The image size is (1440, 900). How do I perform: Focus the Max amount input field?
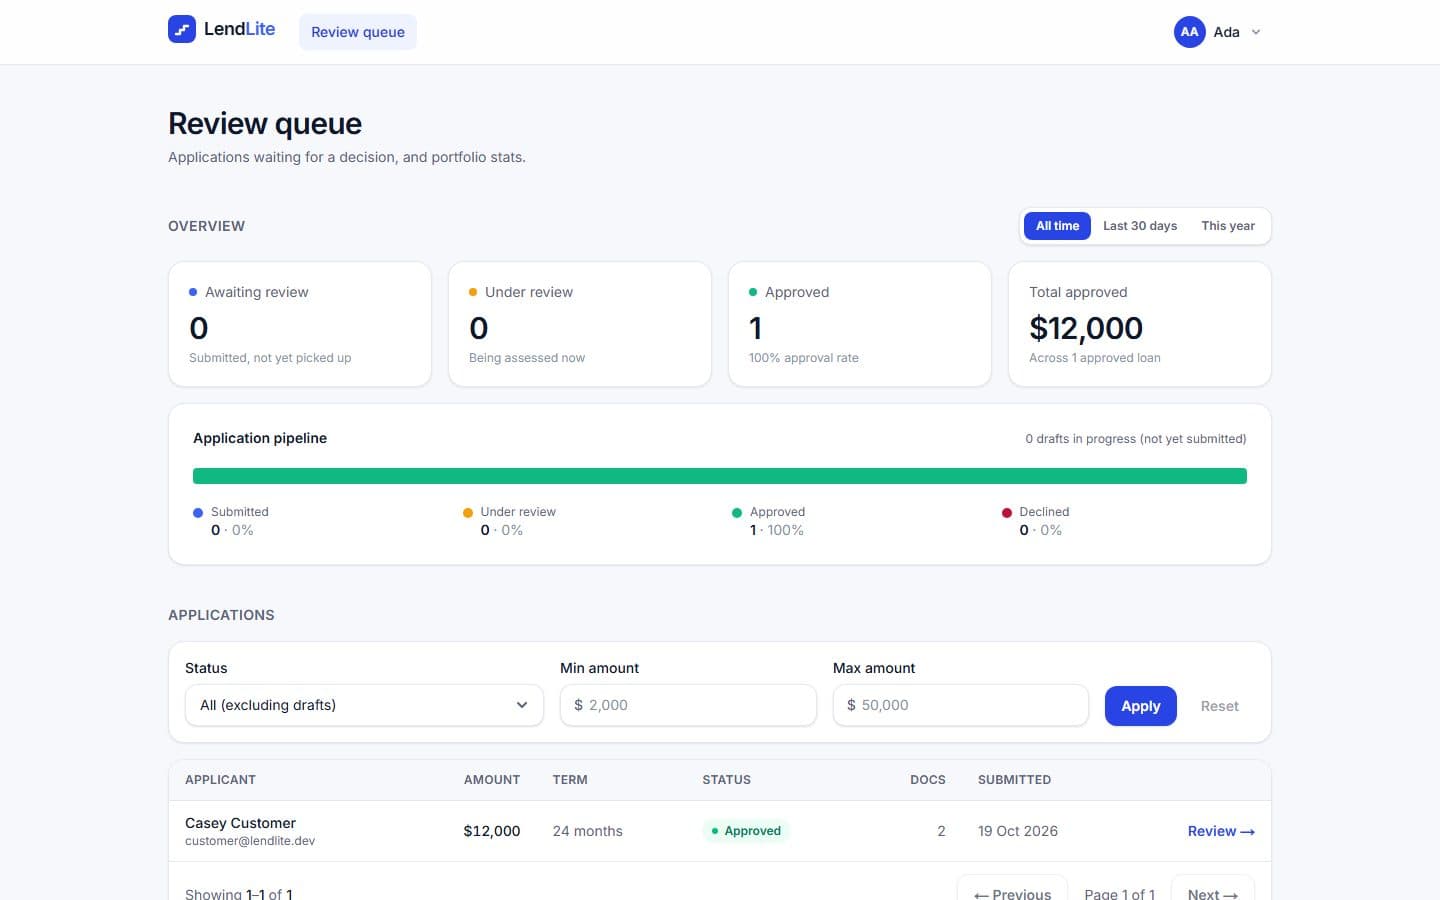(960, 705)
